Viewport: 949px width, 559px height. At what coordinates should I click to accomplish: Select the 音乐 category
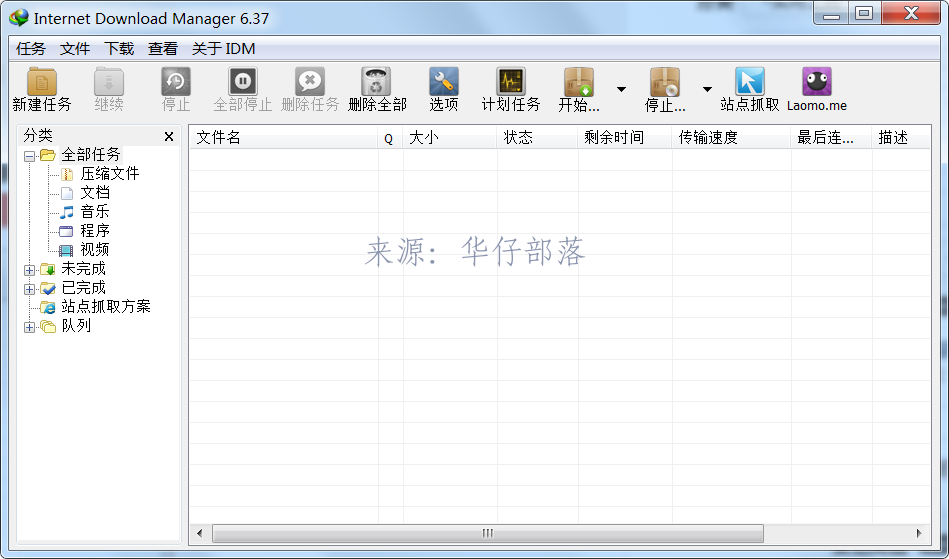click(95, 212)
